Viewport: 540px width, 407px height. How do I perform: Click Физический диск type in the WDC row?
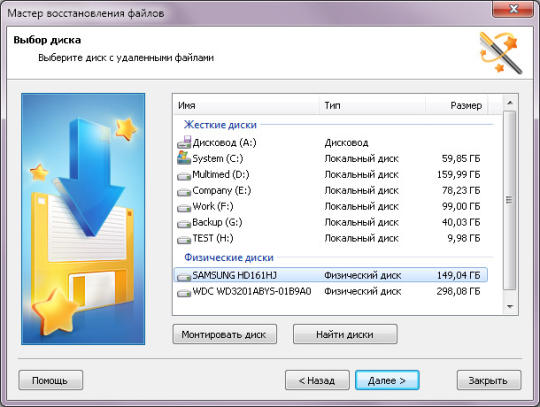[x=362, y=292]
